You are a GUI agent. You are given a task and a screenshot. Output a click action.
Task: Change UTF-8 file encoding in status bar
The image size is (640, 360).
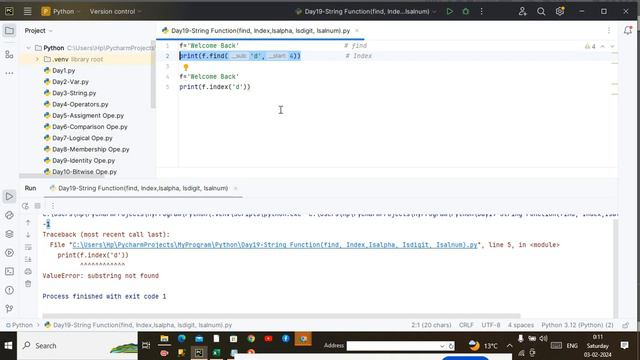click(x=491, y=325)
